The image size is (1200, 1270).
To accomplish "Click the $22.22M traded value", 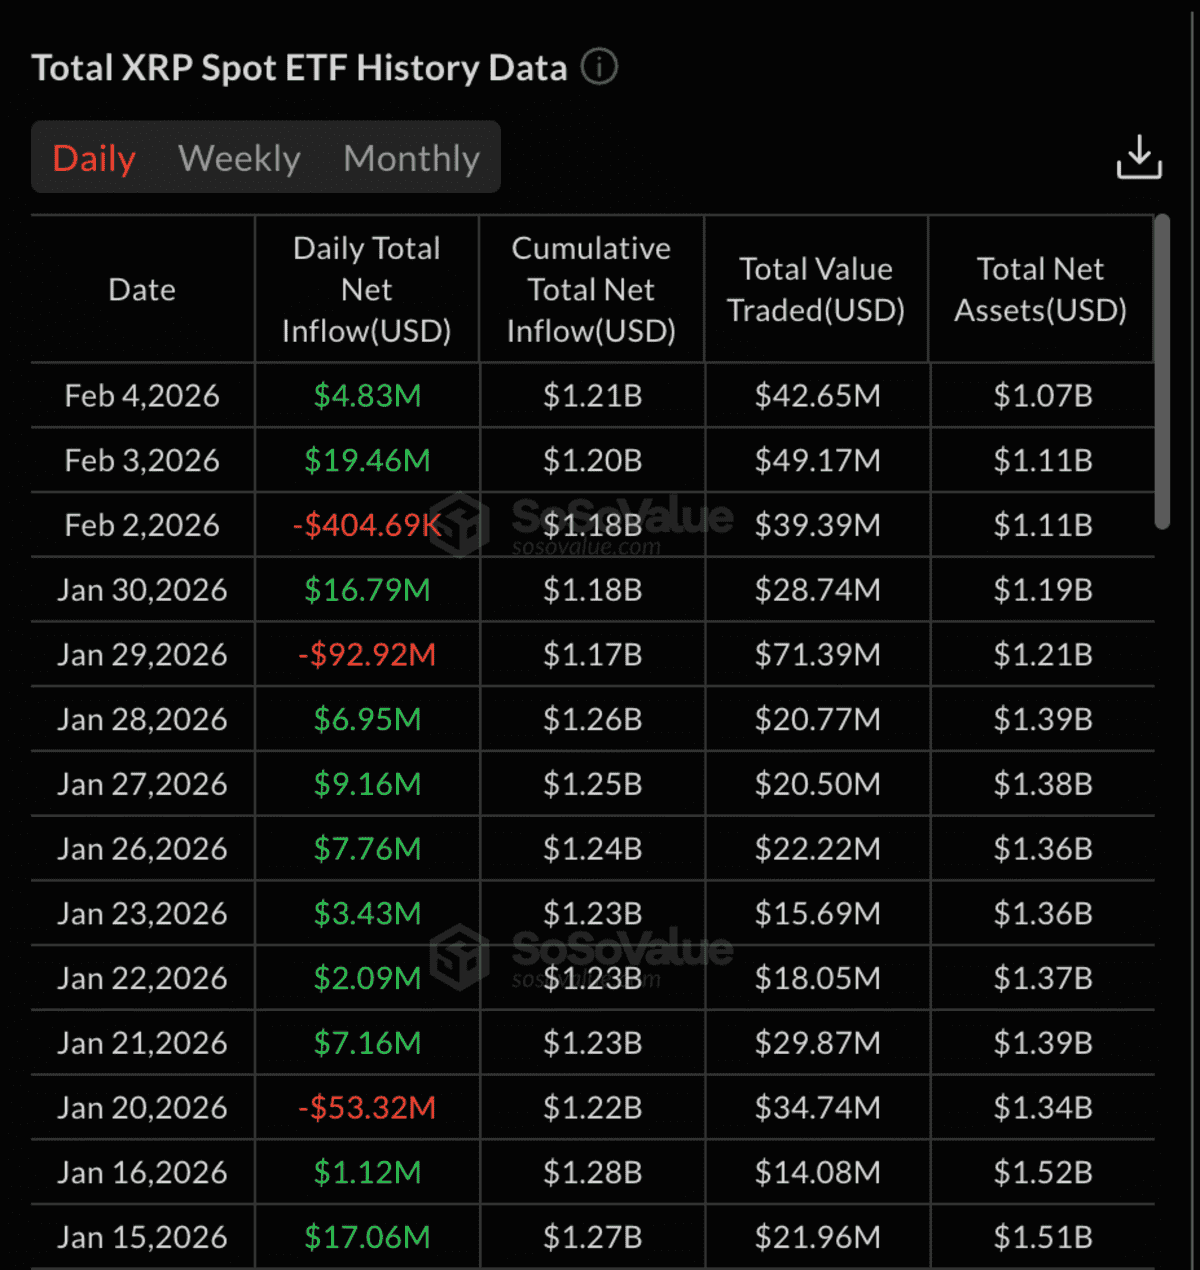I will pos(817,849).
